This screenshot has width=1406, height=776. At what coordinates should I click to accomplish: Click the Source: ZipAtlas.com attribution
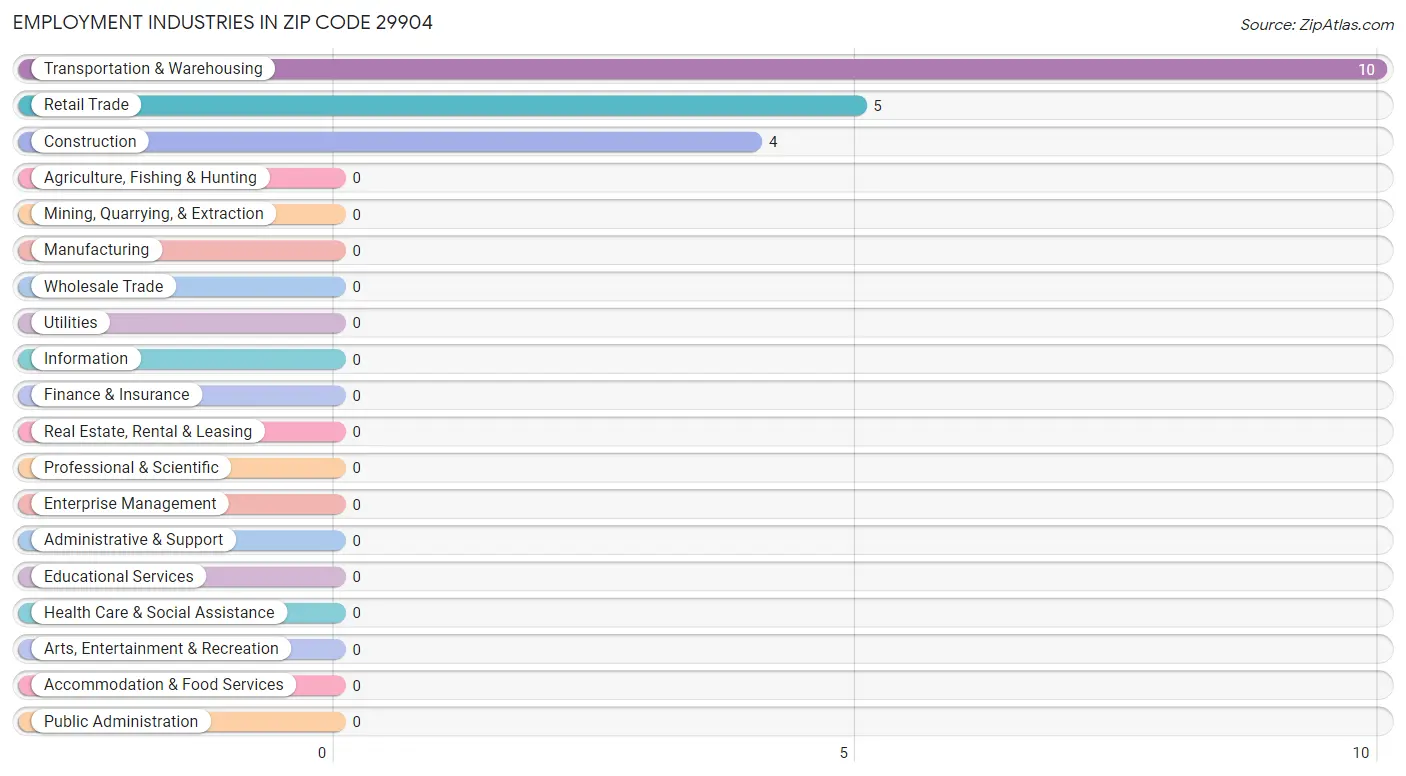1317,25
